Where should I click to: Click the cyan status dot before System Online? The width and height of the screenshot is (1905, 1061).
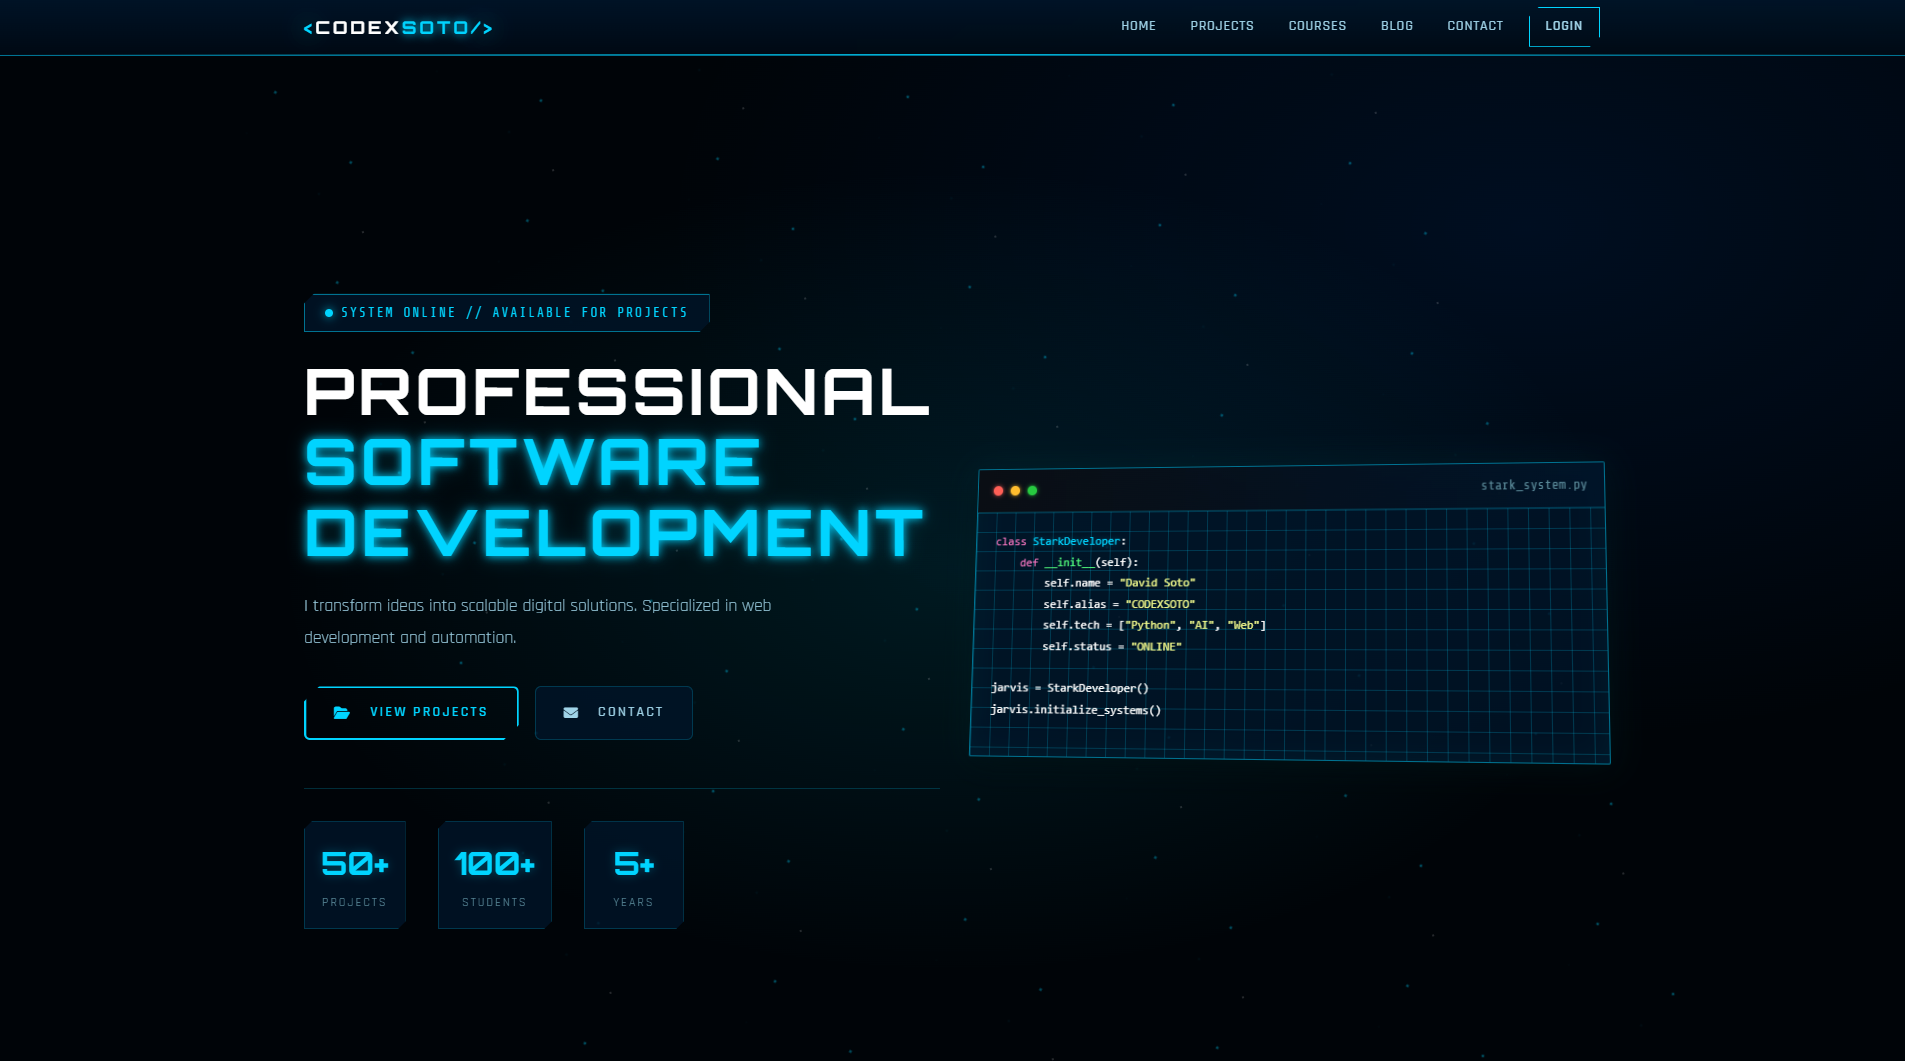(329, 313)
